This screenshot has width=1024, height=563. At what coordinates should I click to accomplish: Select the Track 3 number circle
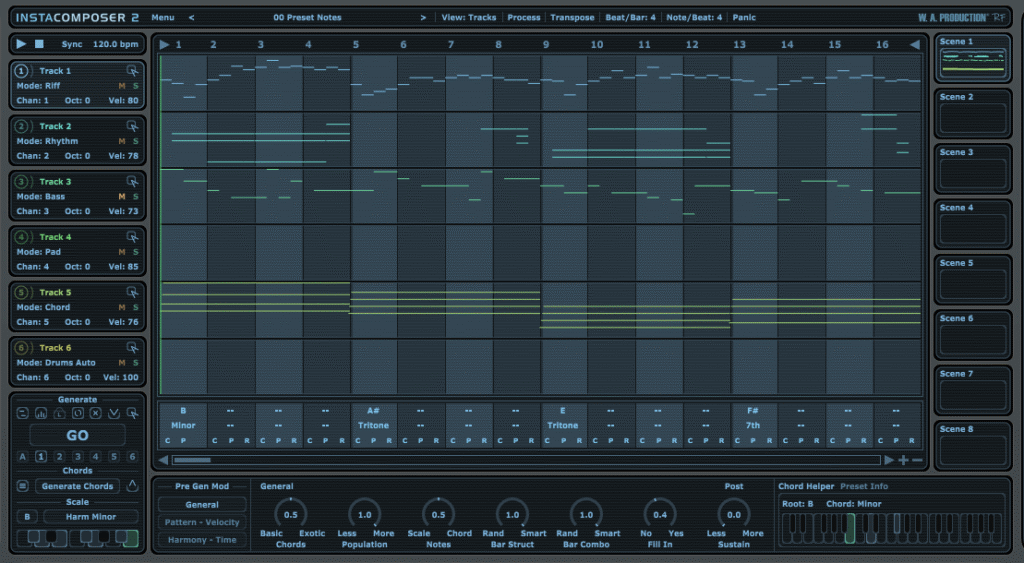click(22, 182)
